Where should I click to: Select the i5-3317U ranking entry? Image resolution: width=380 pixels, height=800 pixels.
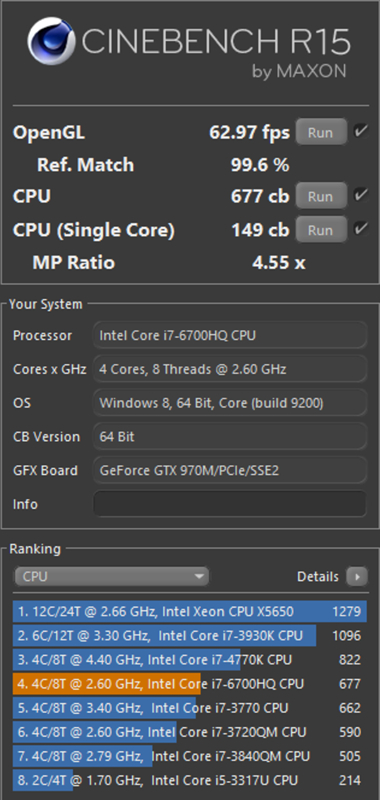pyautogui.click(x=190, y=781)
